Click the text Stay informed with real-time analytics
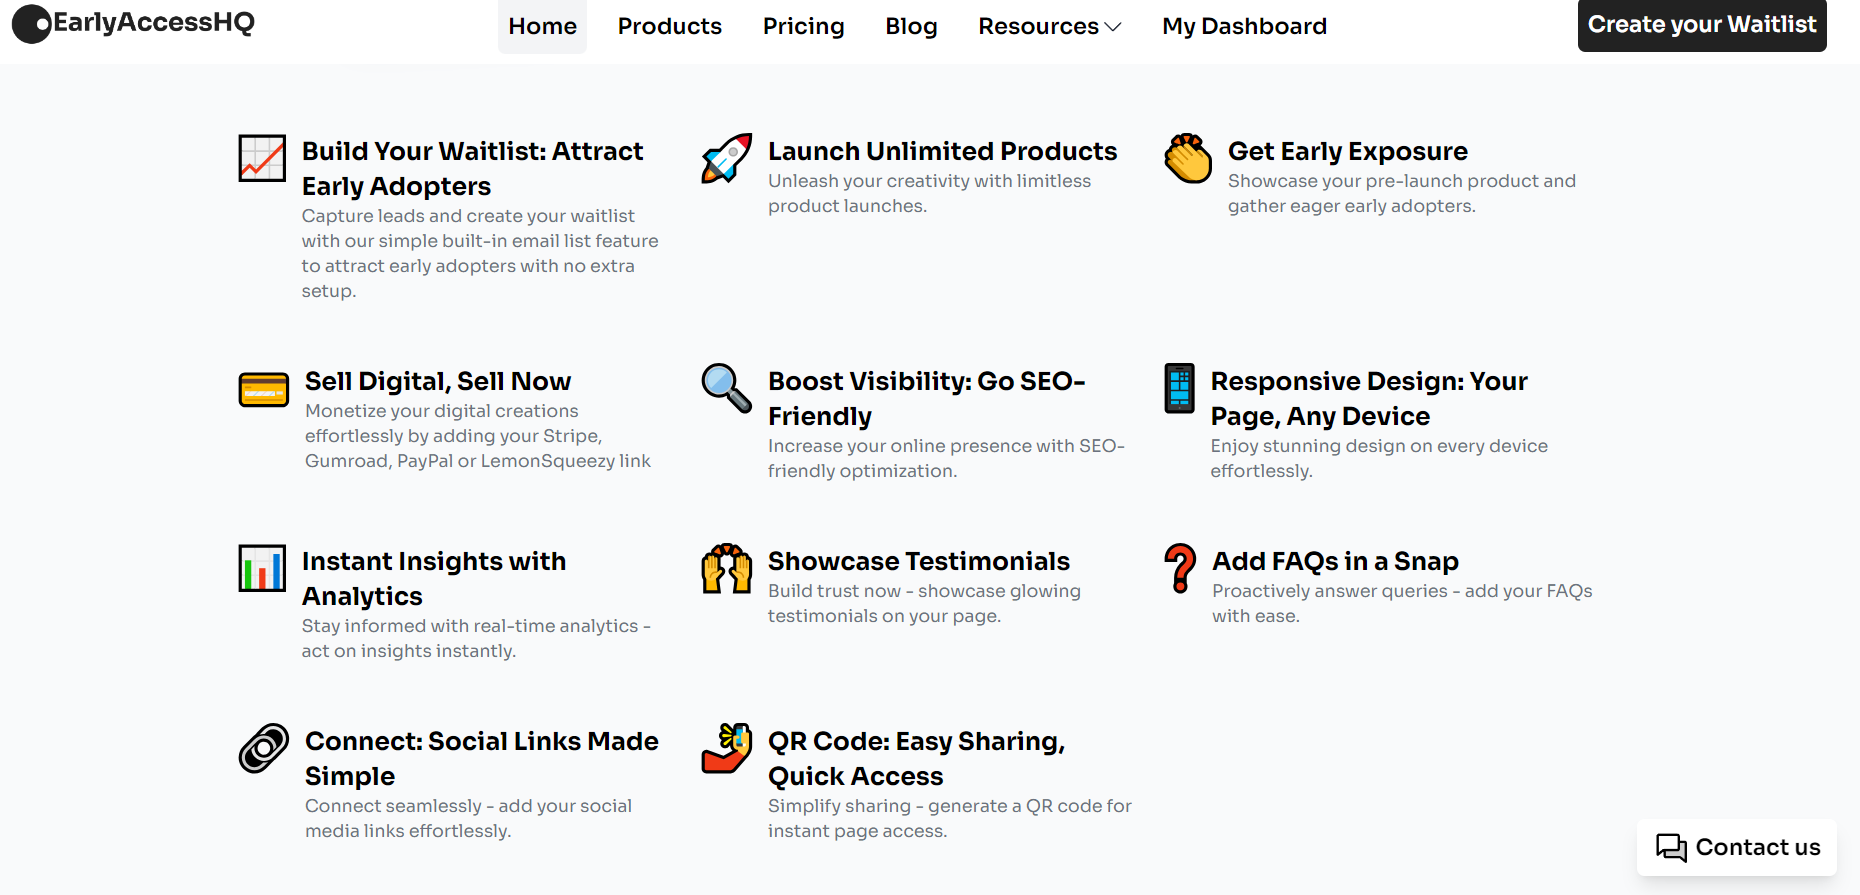Image resolution: width=1860 pixels, height=895 pixels. (470, 626)
